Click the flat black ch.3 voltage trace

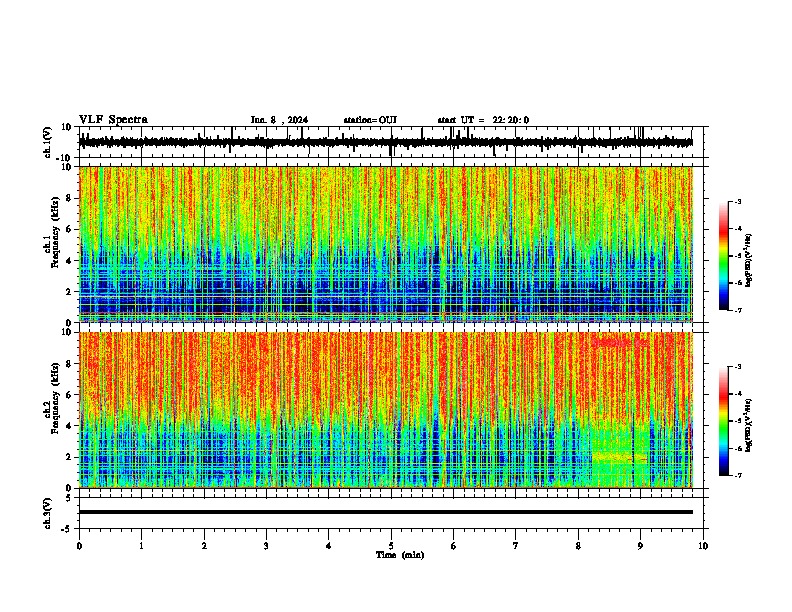pos(386,512)
